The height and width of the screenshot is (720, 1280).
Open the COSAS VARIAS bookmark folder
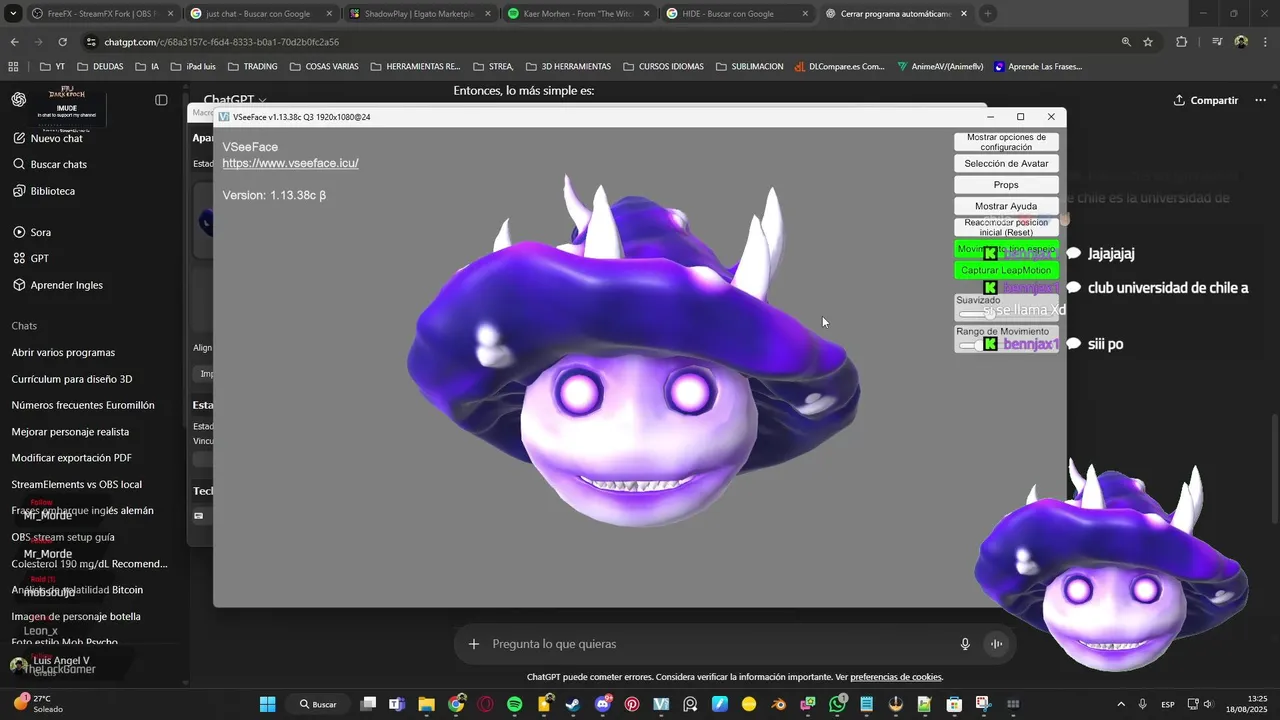tap(324, 67)
